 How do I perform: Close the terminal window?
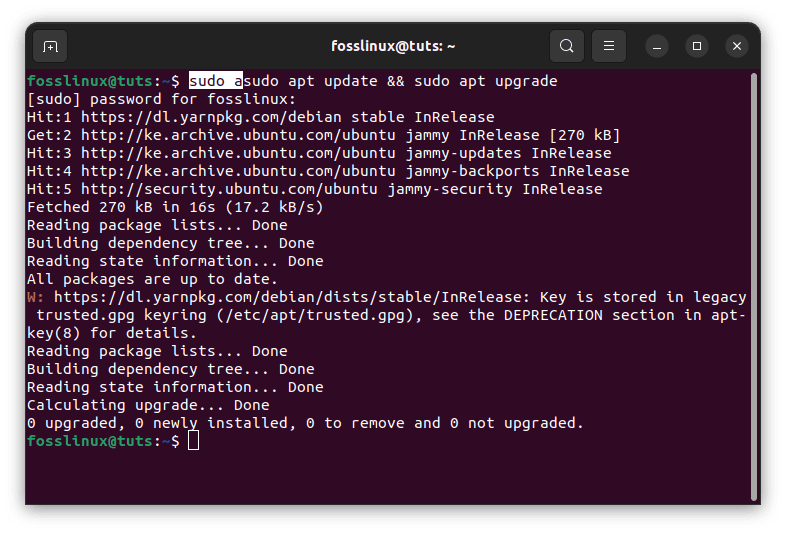tap(737, 46)
